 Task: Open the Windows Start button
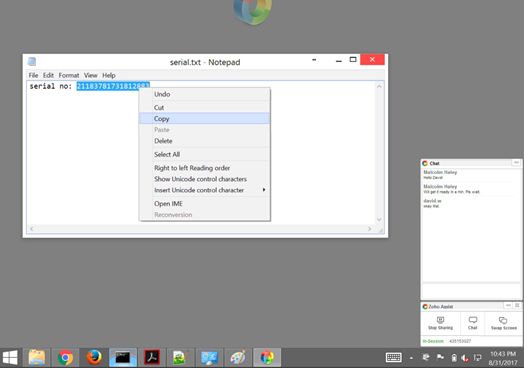[x=10, y=357]
